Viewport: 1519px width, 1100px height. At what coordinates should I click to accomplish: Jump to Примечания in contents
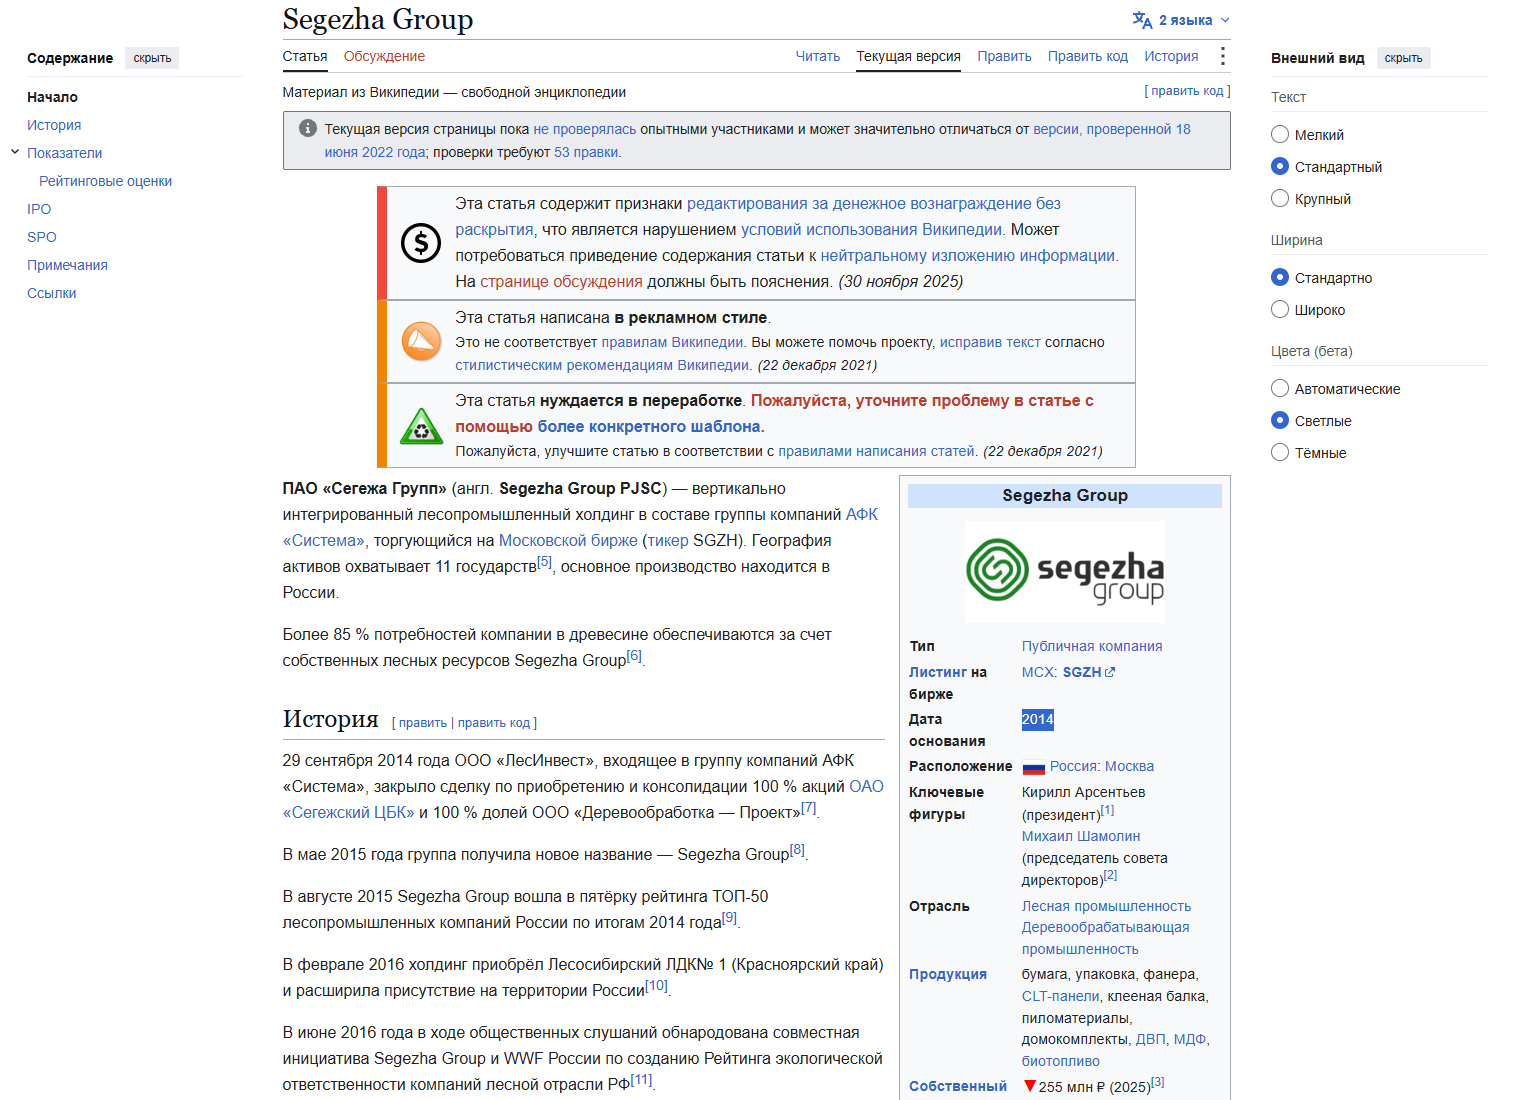67,265
